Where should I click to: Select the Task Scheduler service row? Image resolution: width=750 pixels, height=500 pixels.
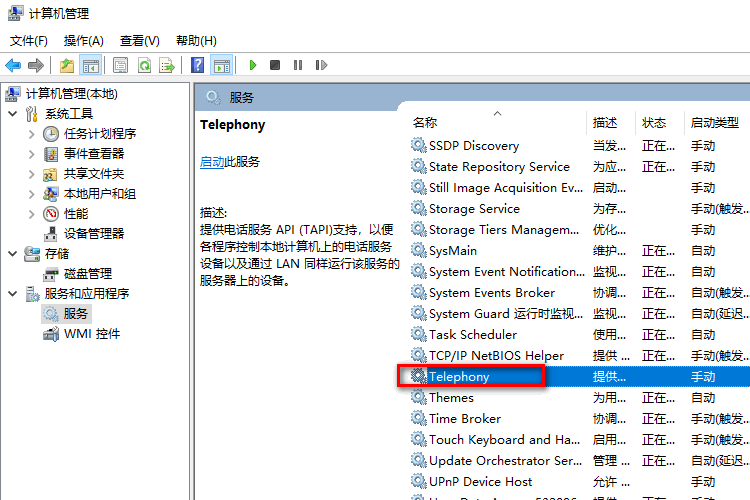(x=580, y=334)
